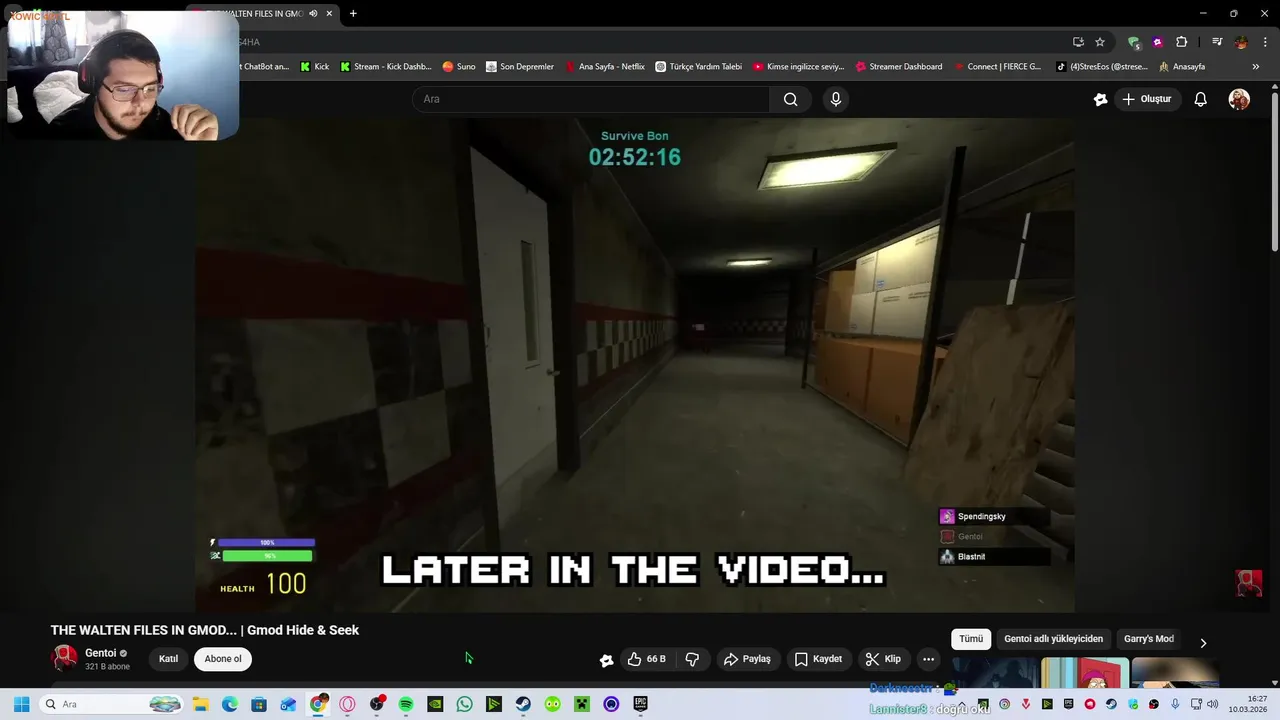Open Opera GX from the taskbar
The width and height of the screenshot is (1280, 720).
pos(347,704)
